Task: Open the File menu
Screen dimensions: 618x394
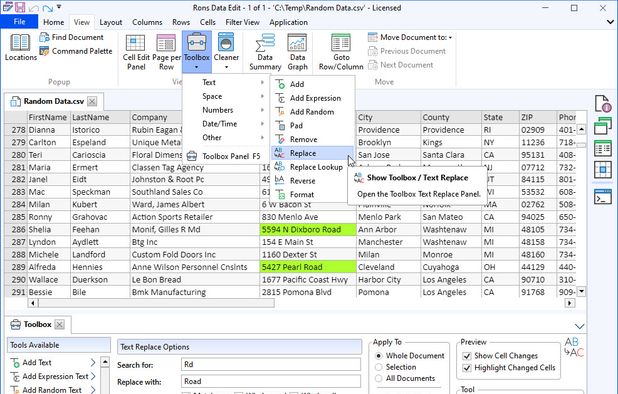Action: coord(19,22)
